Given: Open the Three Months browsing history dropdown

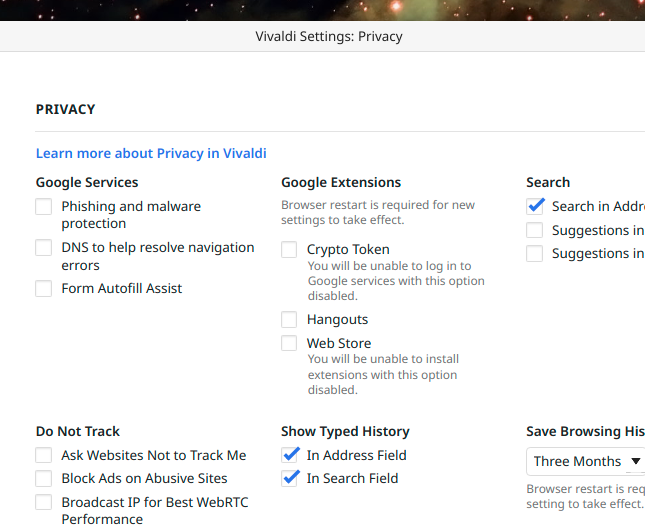Looking at the screenshot, I should click(586, 462).
